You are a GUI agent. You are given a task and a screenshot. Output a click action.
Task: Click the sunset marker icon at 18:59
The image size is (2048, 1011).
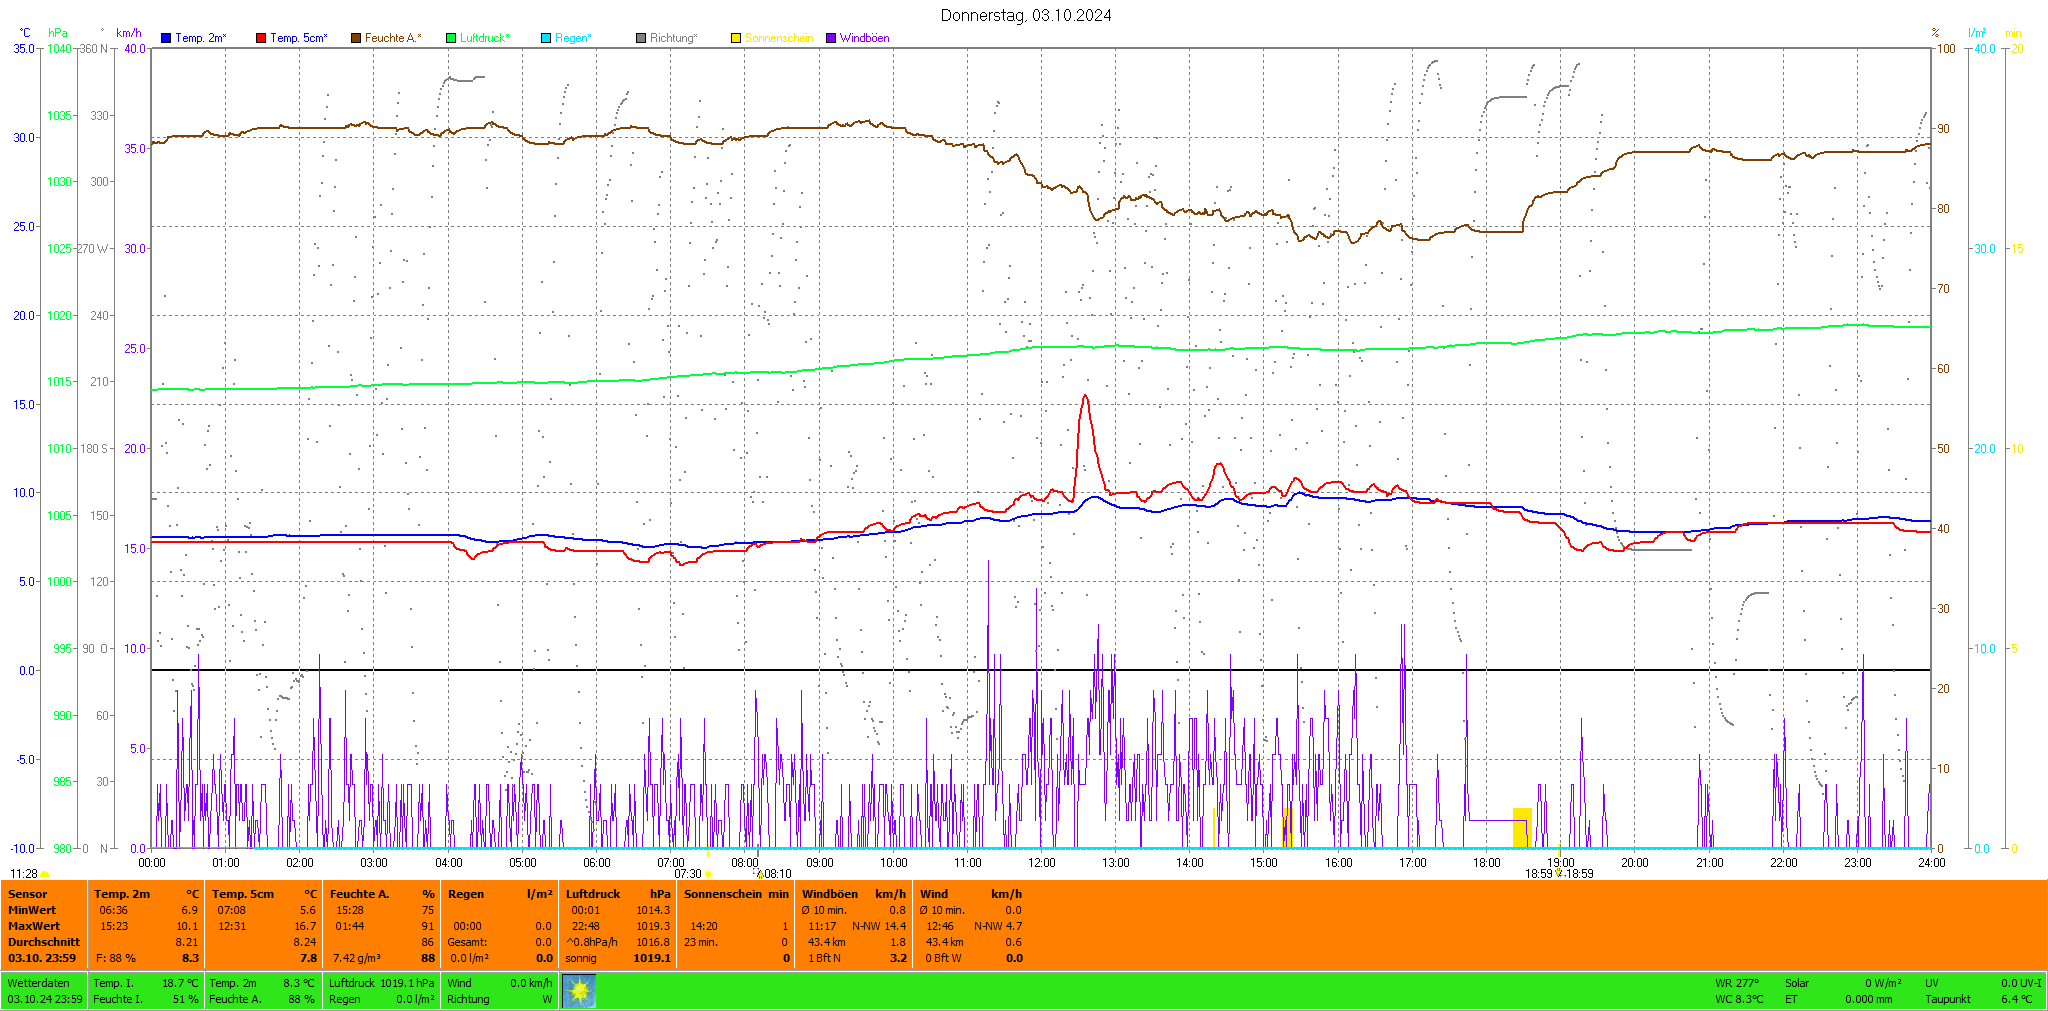(1559, 873)
